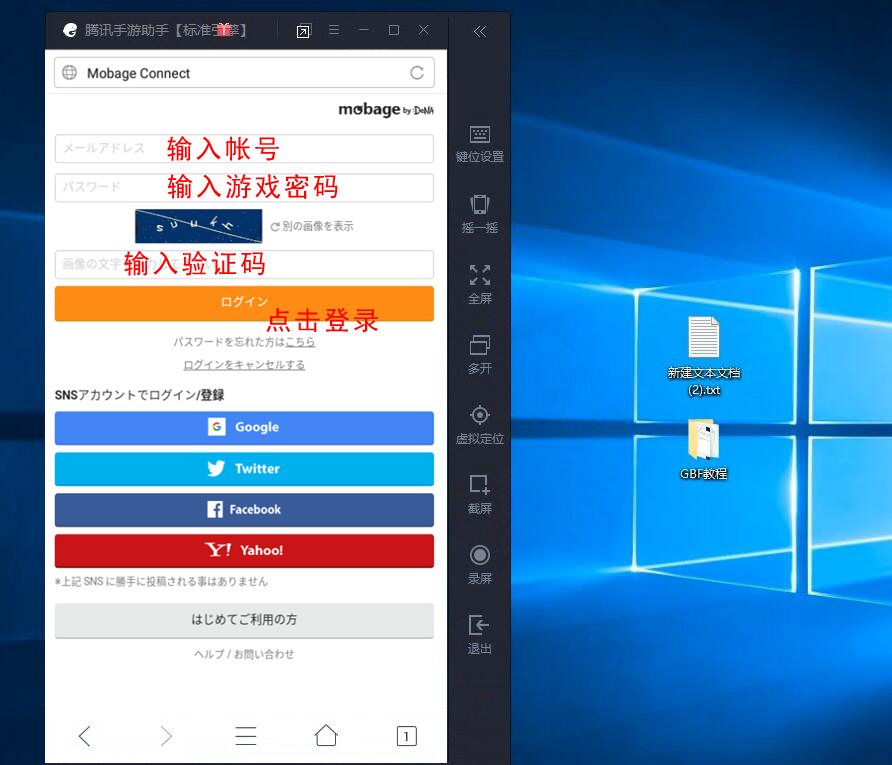This screenshot has width=892, height=765.
Task: Refresh captcha via 別の画像を表示
Action: [x=311, y=227]
